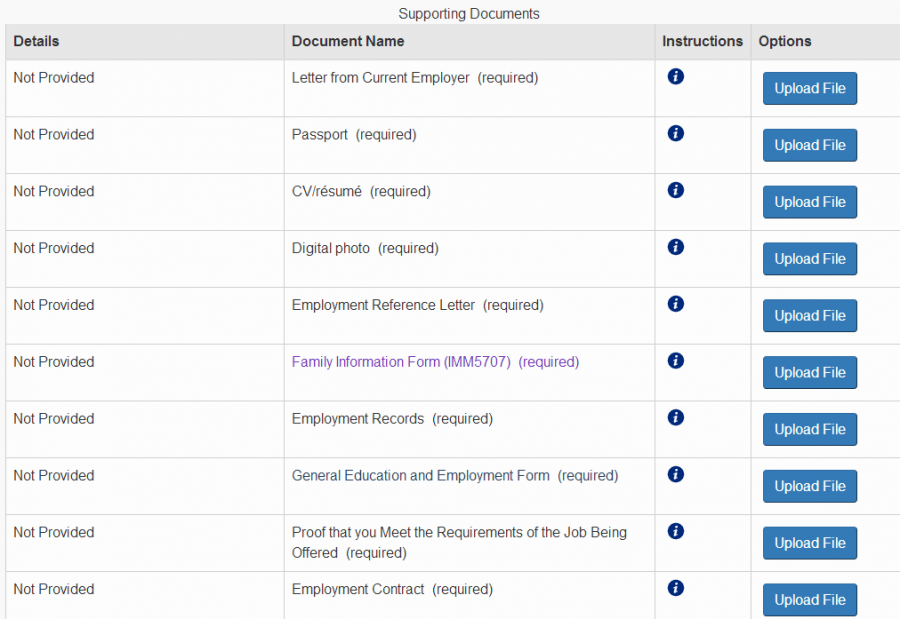Upload General Education and Employment Form
This screenshot has width=900, height=619.
click(x=809, y=486)
